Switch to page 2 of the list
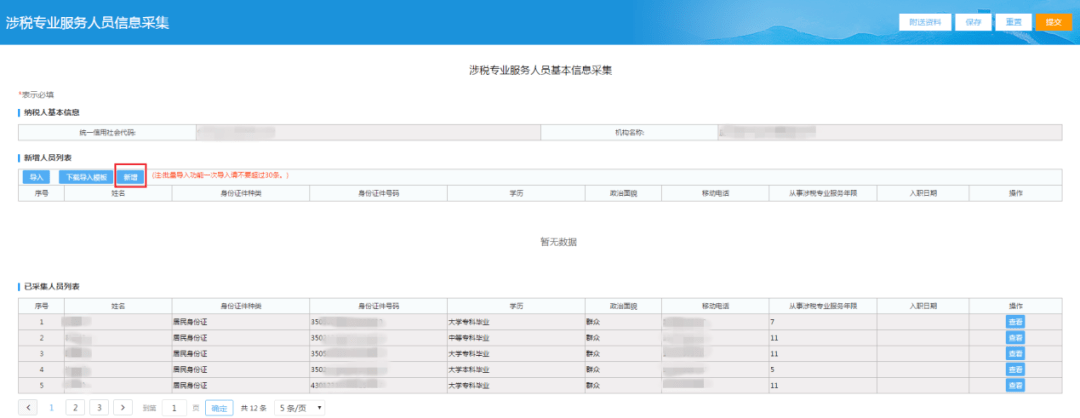 (x=75, y=408)
